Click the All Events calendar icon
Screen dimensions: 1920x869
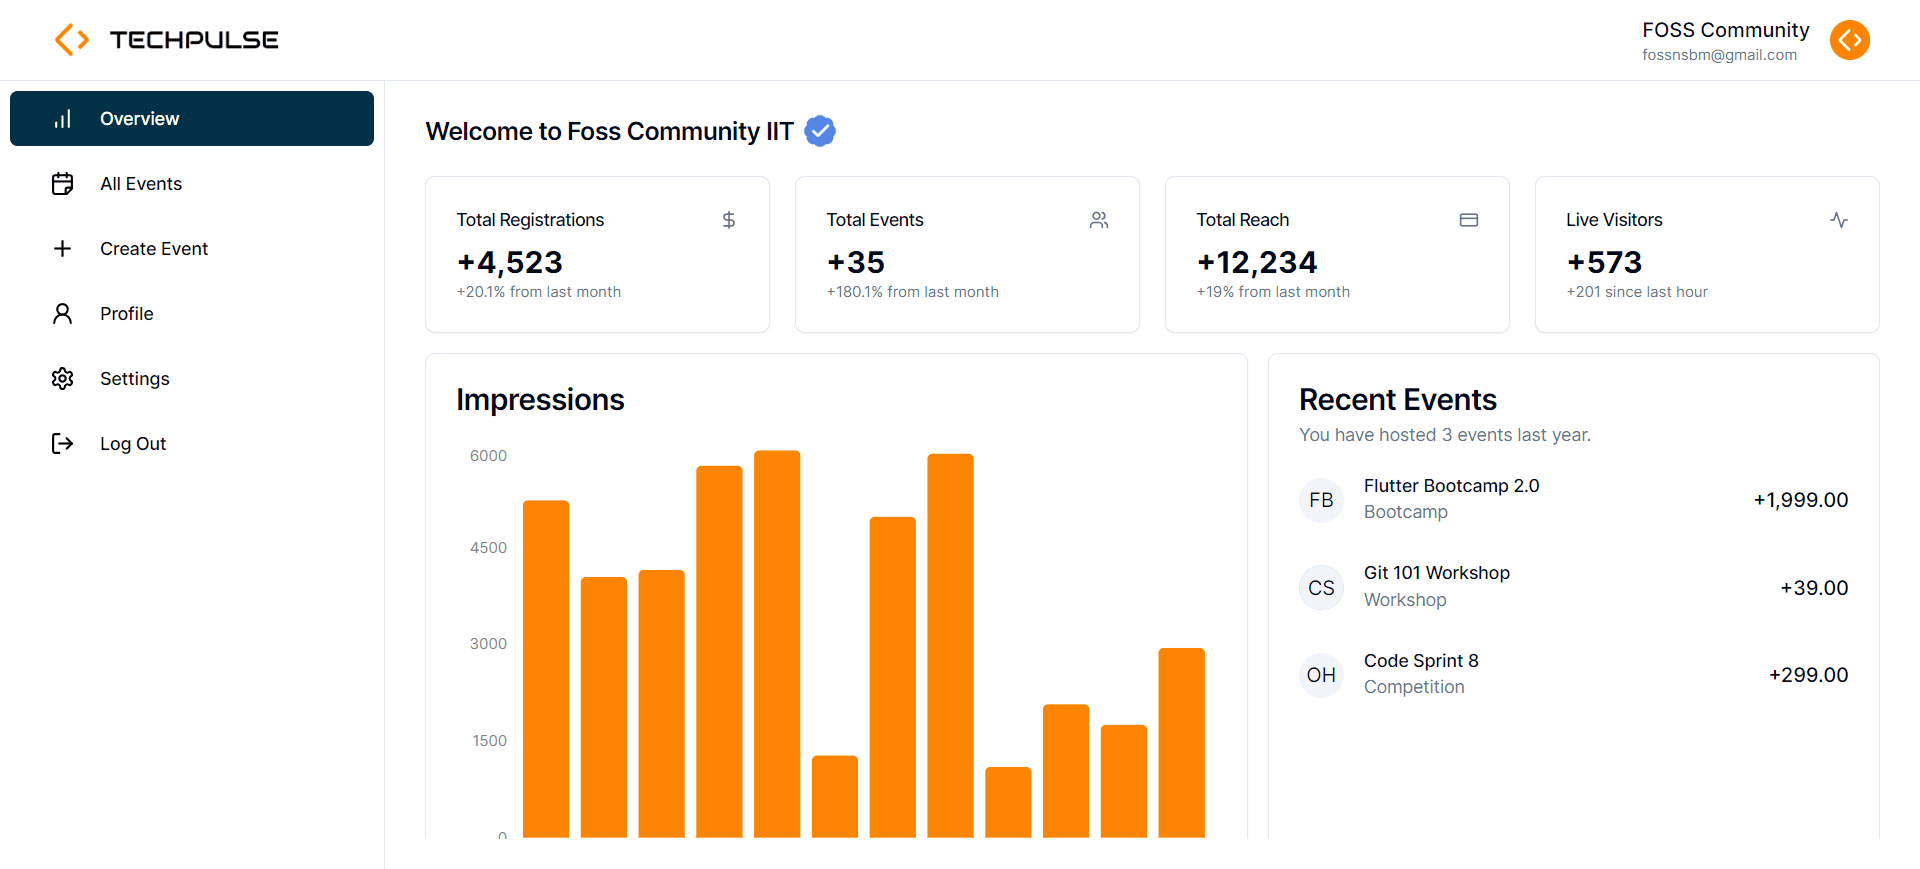click(x=62, y=184)
